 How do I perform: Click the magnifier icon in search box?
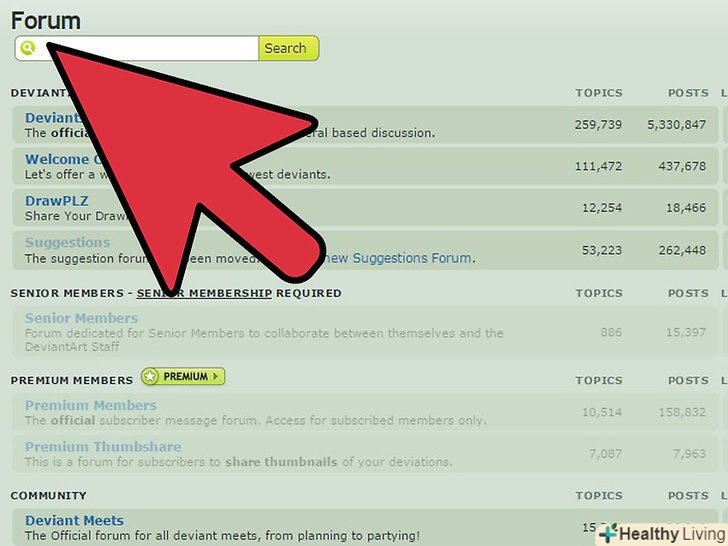[28, 48]
